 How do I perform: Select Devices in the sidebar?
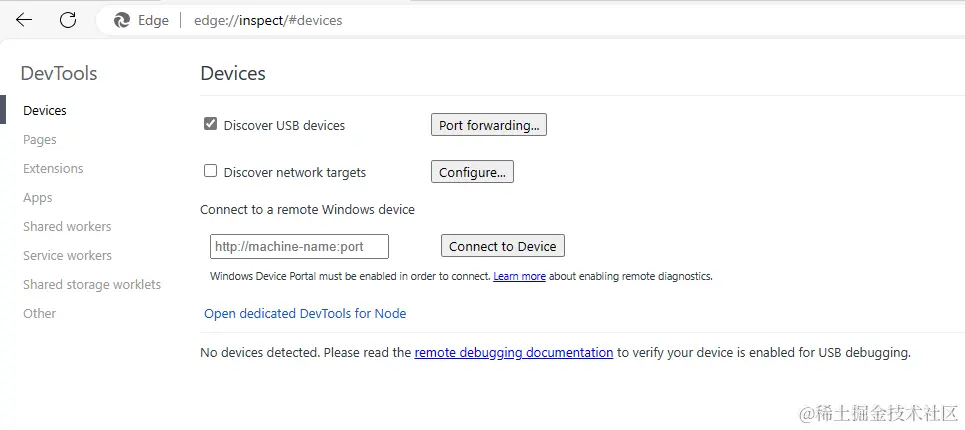point(45,111)
